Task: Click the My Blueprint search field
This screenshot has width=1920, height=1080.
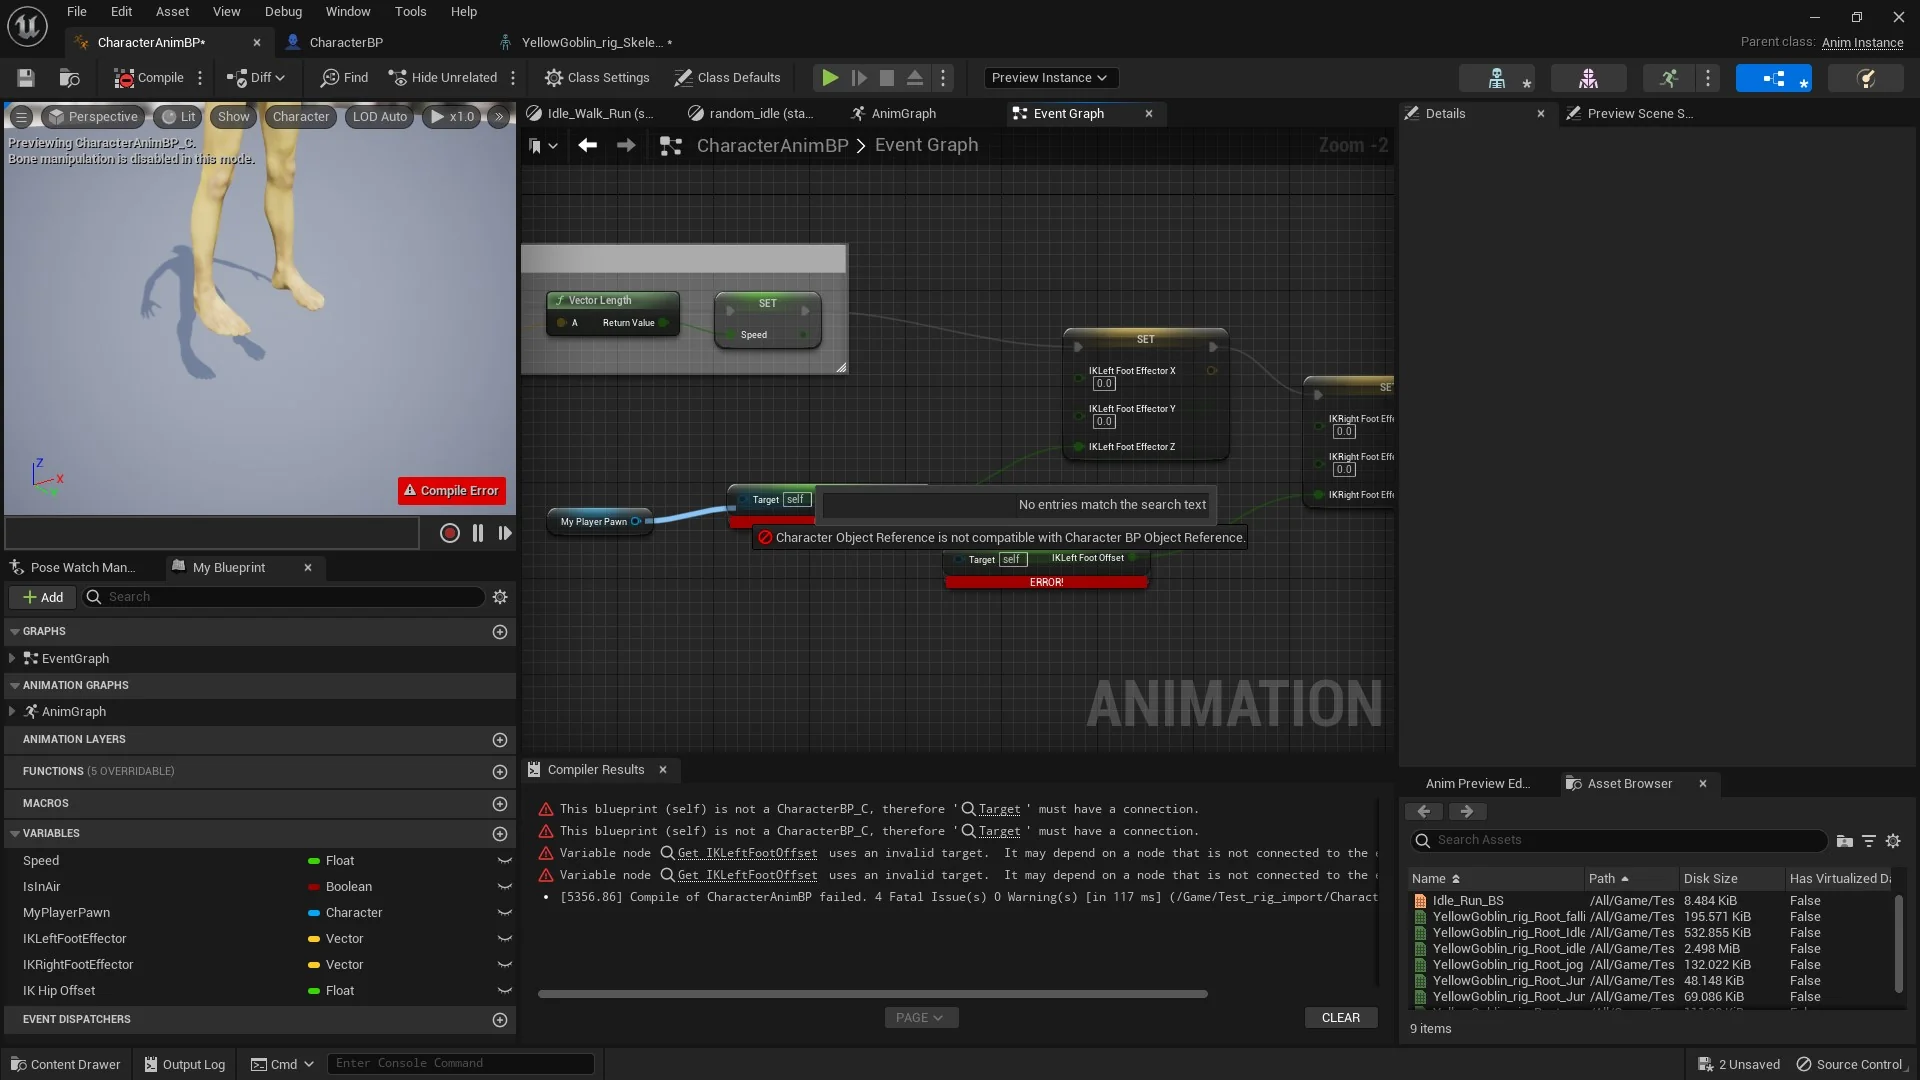Action: click(284, 598)
